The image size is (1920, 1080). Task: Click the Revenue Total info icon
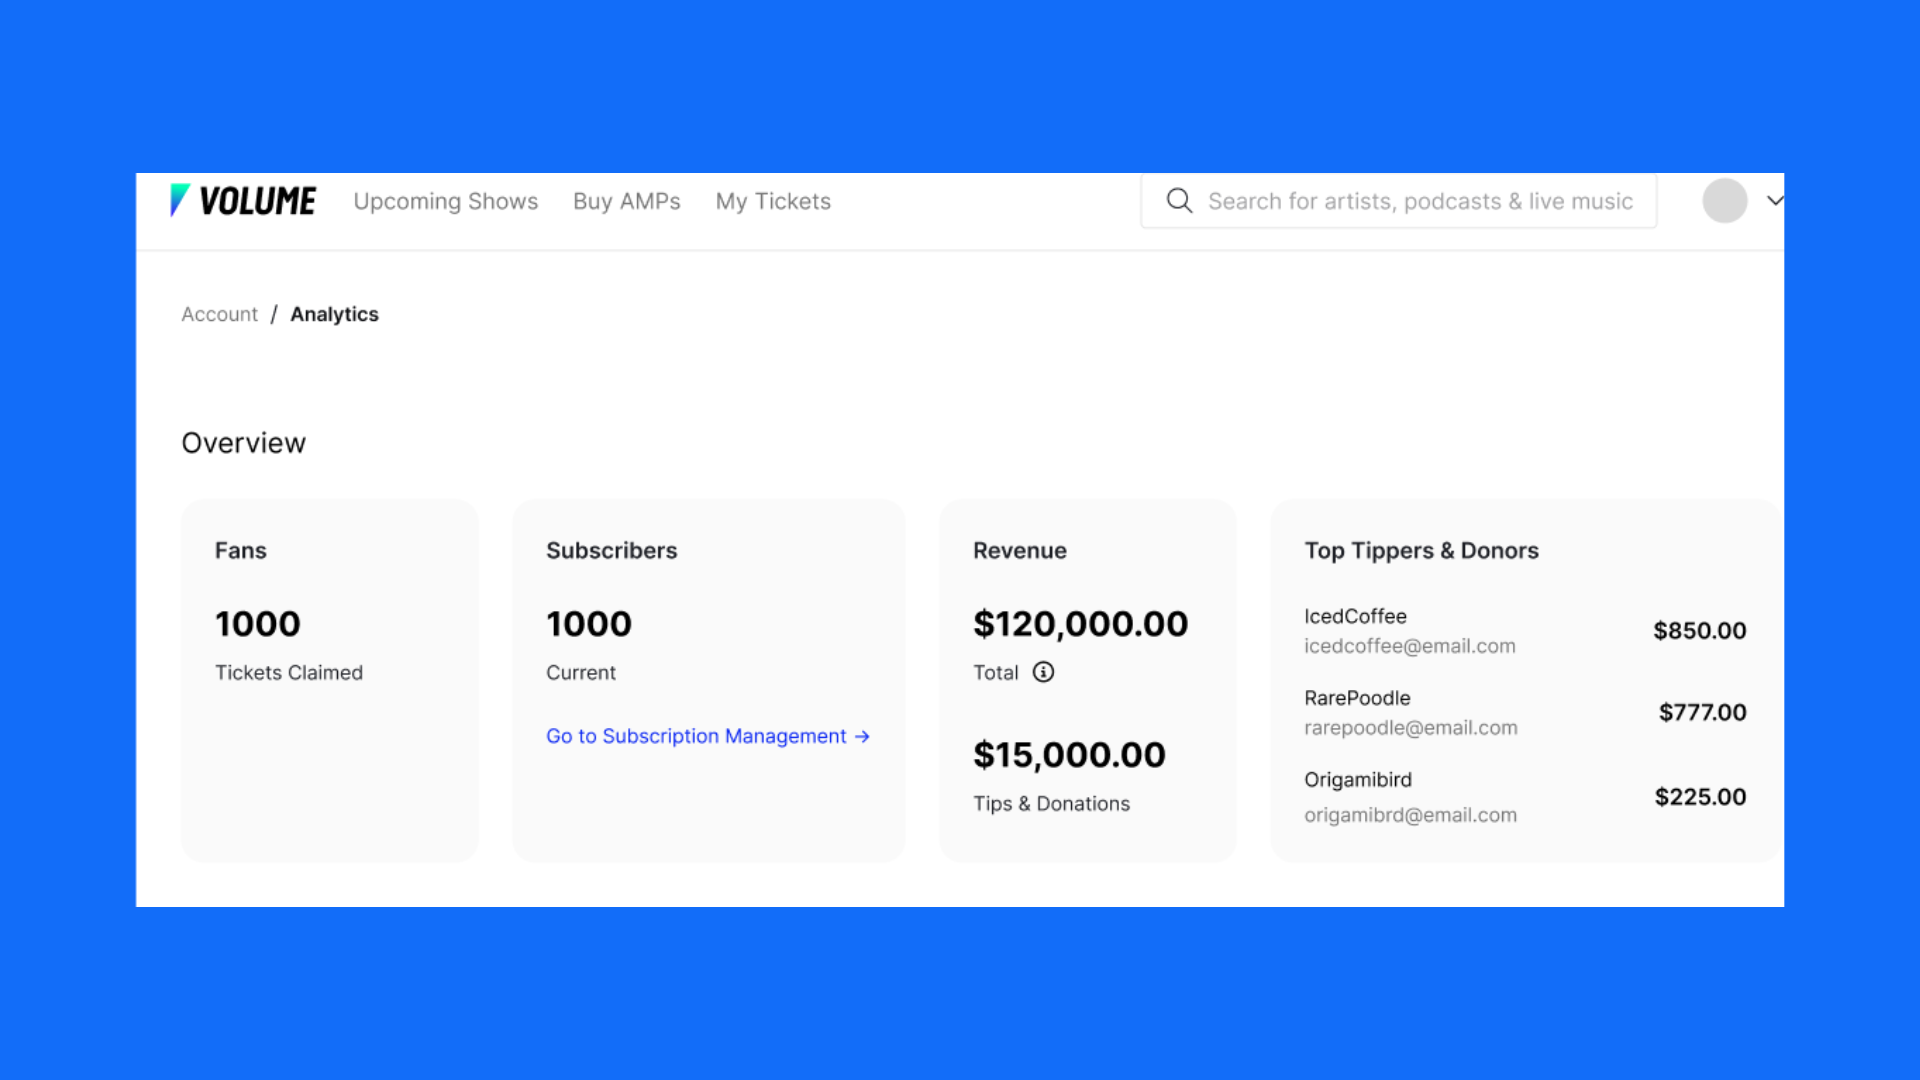click(x=1043, y=672)
